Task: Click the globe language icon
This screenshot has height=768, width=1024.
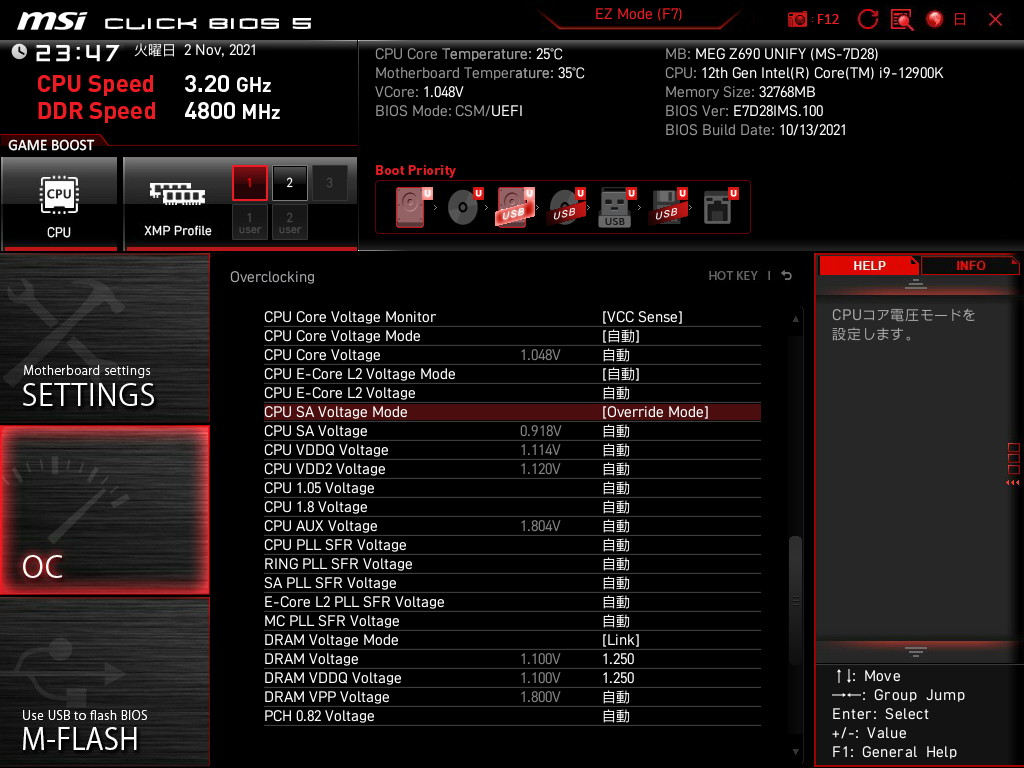Action: tap(935, 20)
